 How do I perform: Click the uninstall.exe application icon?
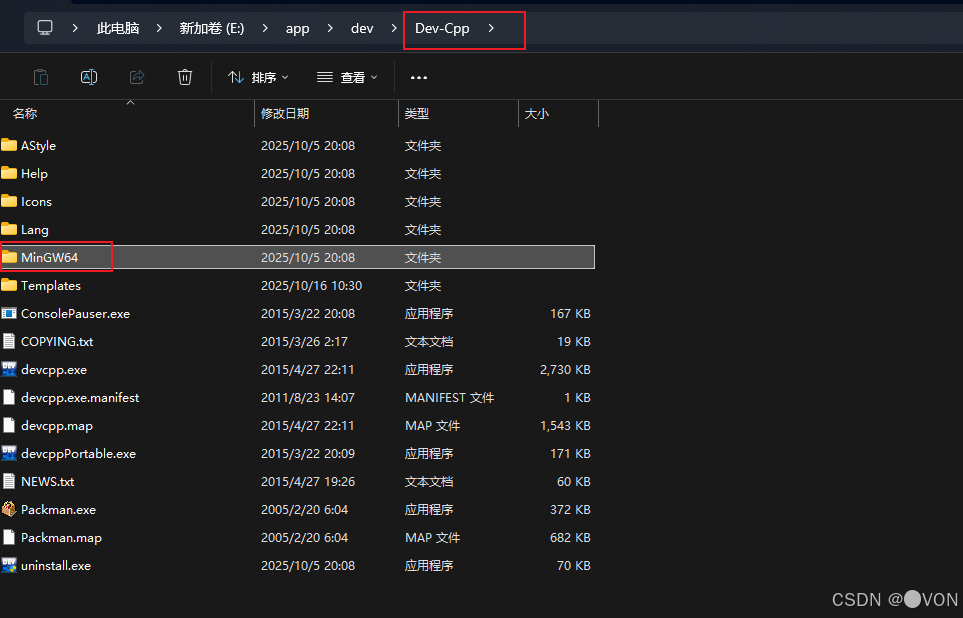pos(9,565)
